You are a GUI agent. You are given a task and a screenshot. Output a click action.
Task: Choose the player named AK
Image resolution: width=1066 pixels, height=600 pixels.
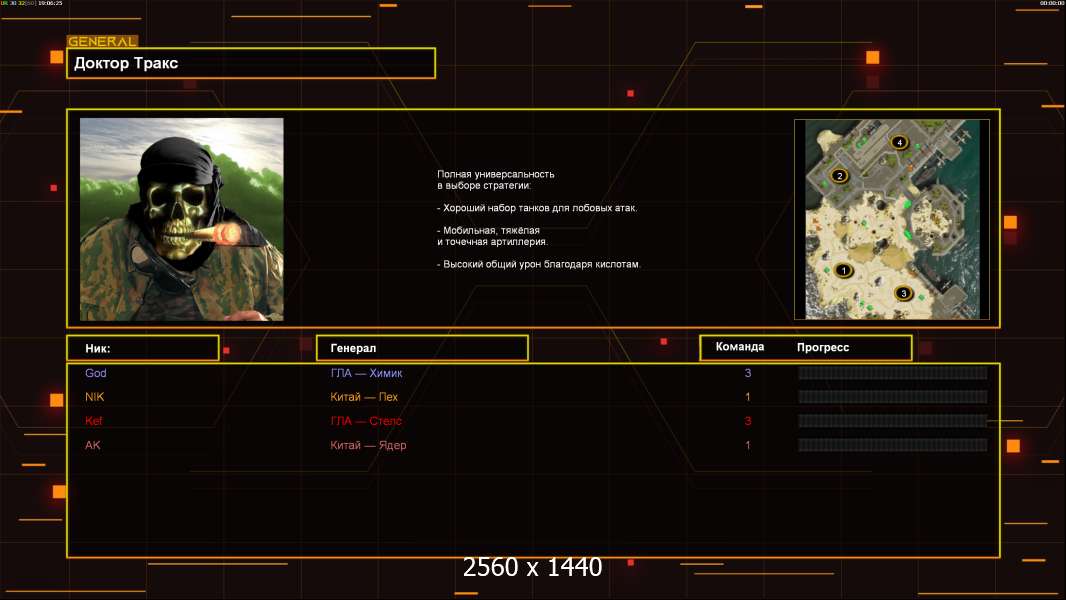pos(93,445)
